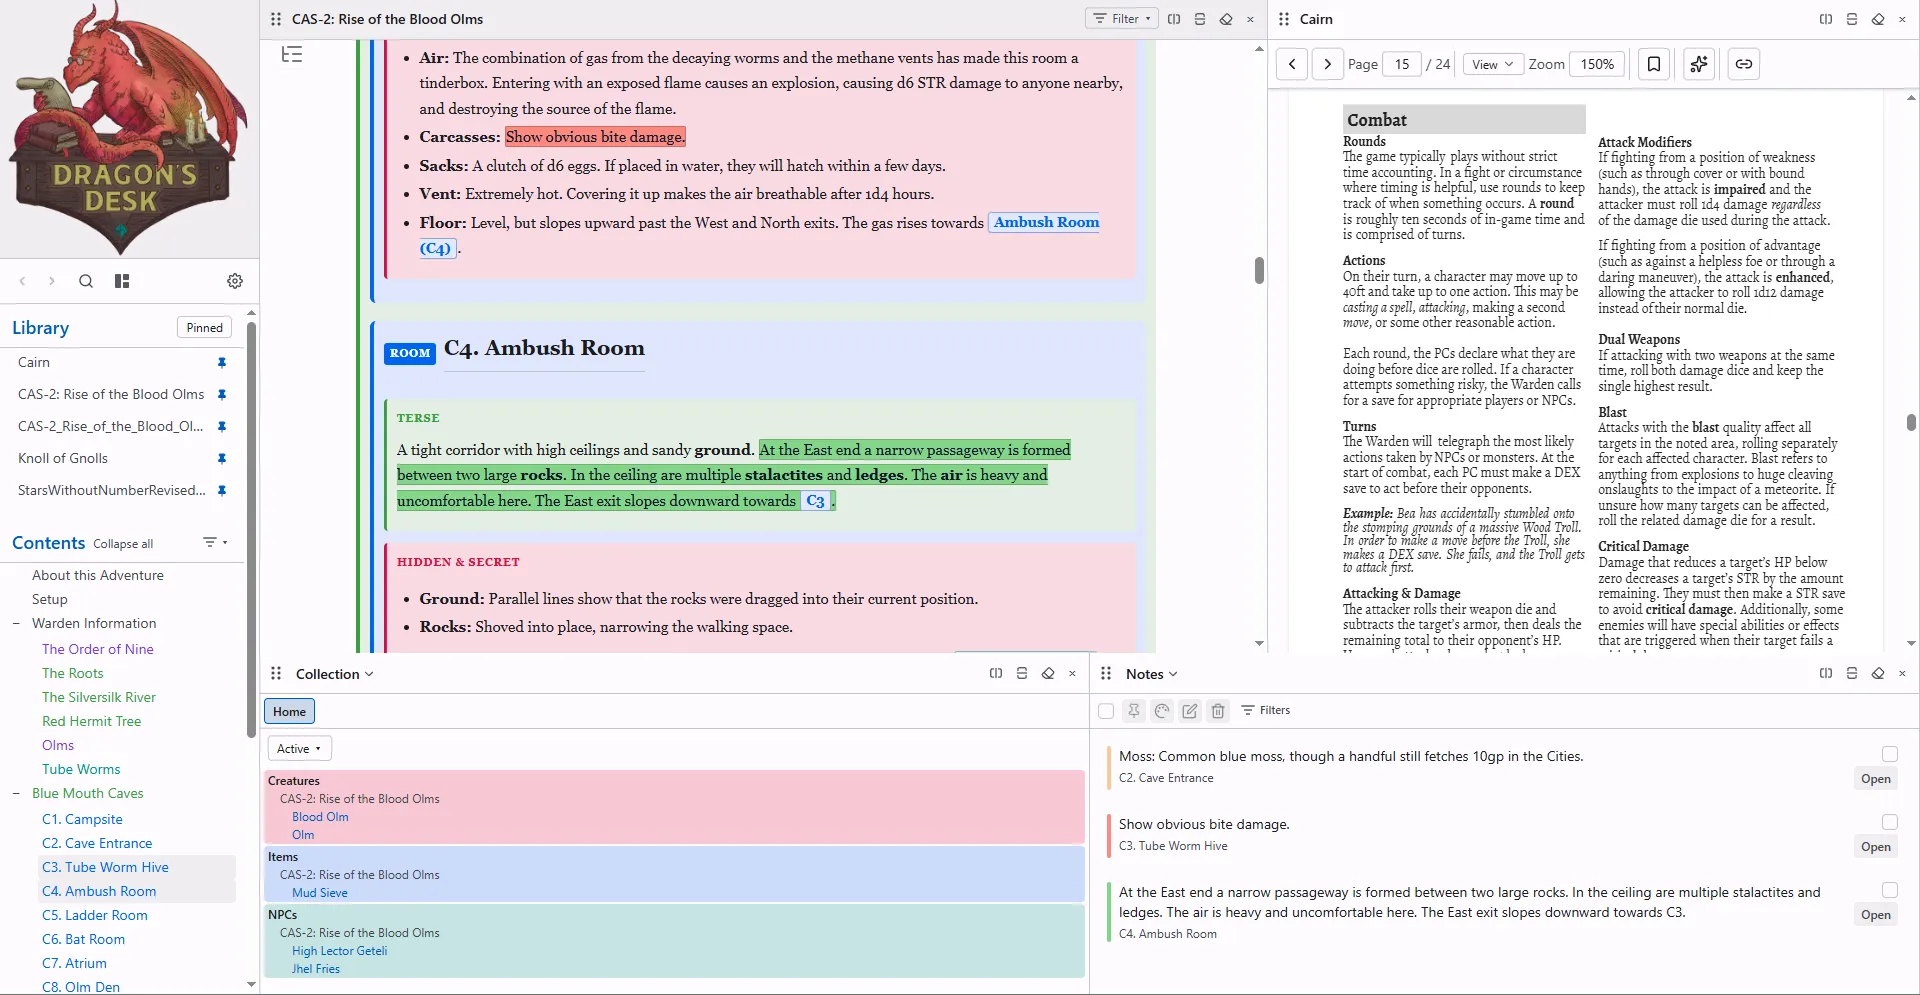Click the link chain icon in Cairn toolbar
The width and height of the screenshot is (1920, 995).
point(1744,64)
